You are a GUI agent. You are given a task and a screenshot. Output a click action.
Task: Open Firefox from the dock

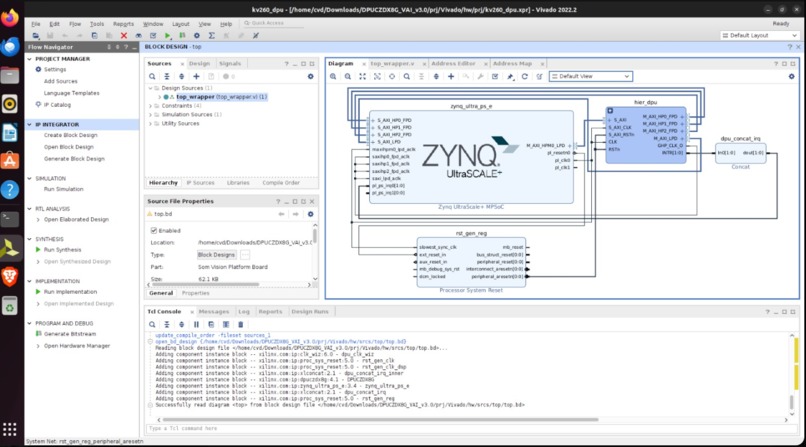point(10,18)
